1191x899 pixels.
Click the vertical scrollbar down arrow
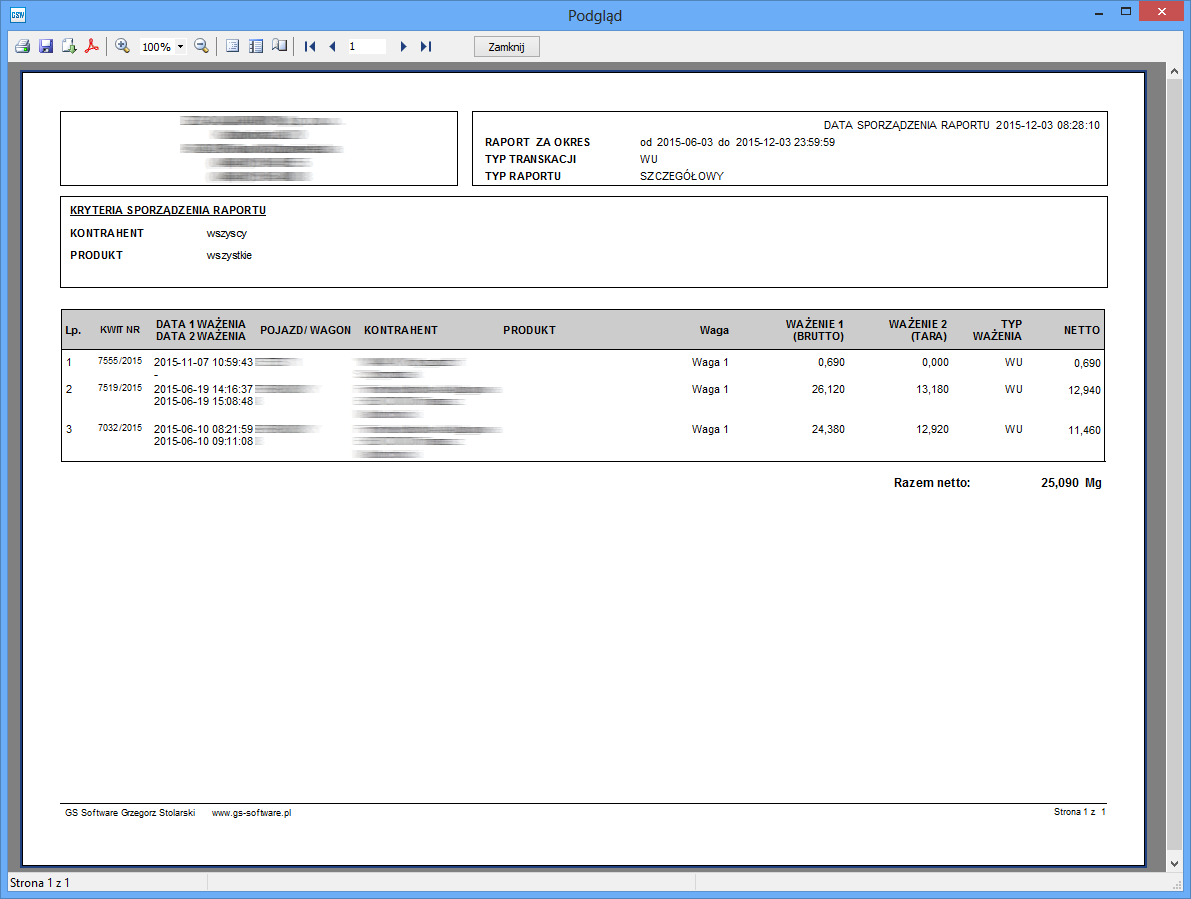tap(1174, 864)
